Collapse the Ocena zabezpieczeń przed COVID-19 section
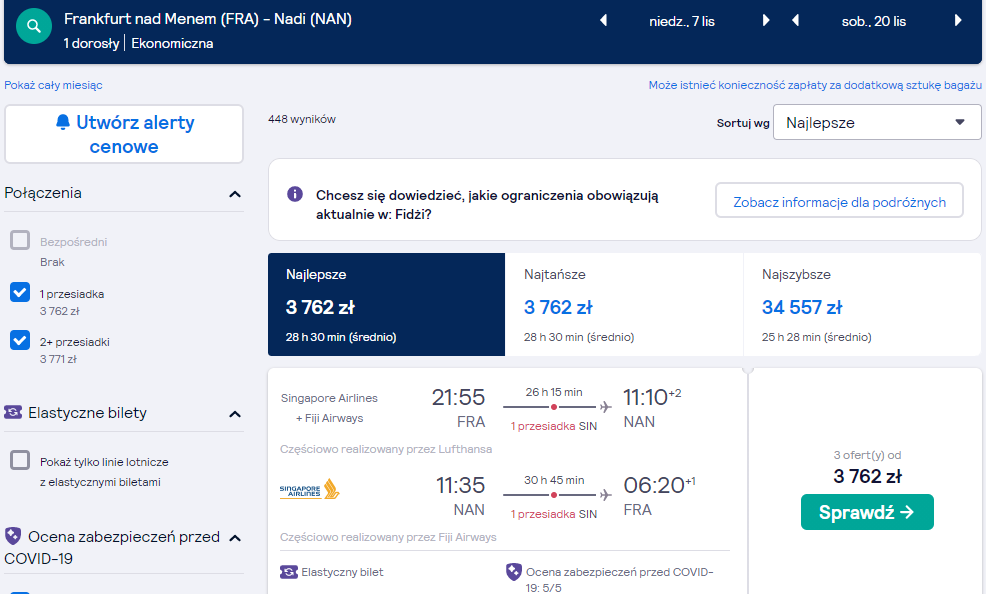Screen dimensions: 986x594 click(x=235, y=538)
